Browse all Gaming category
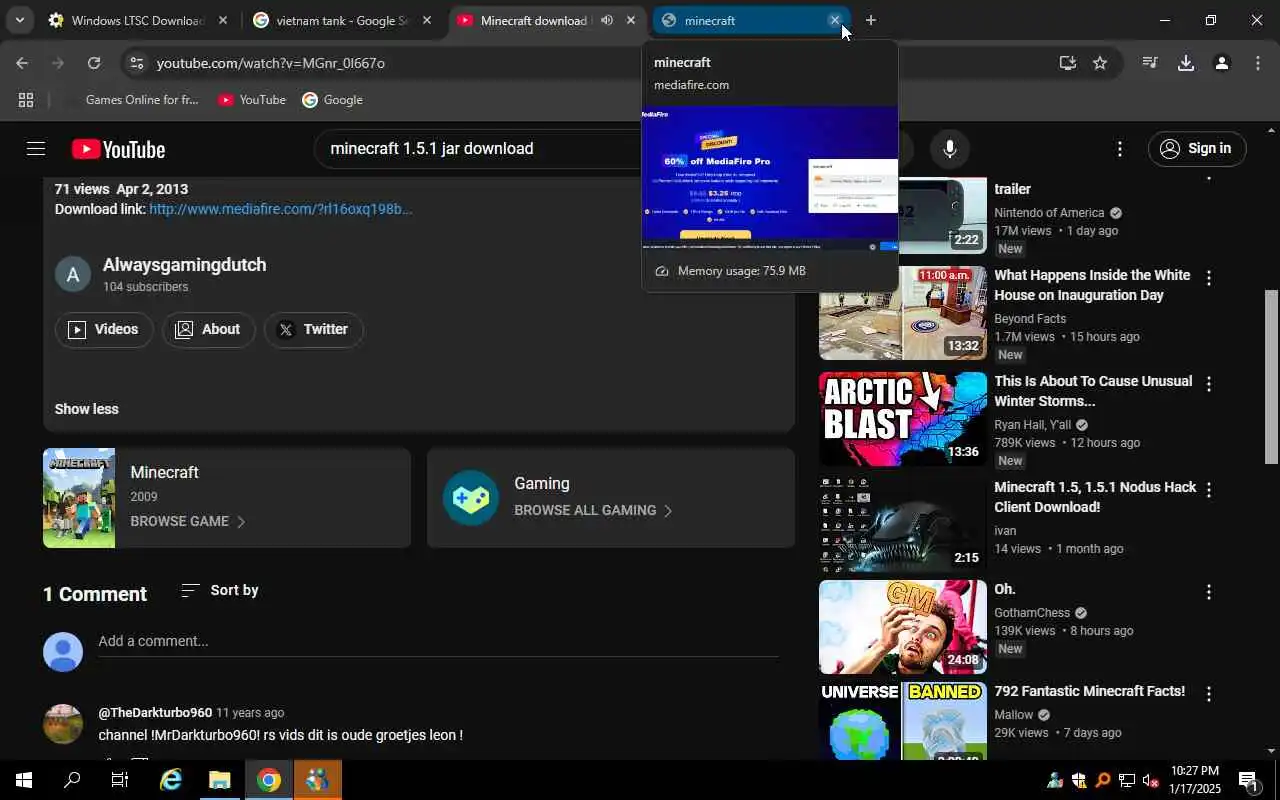 pos(611,498)
